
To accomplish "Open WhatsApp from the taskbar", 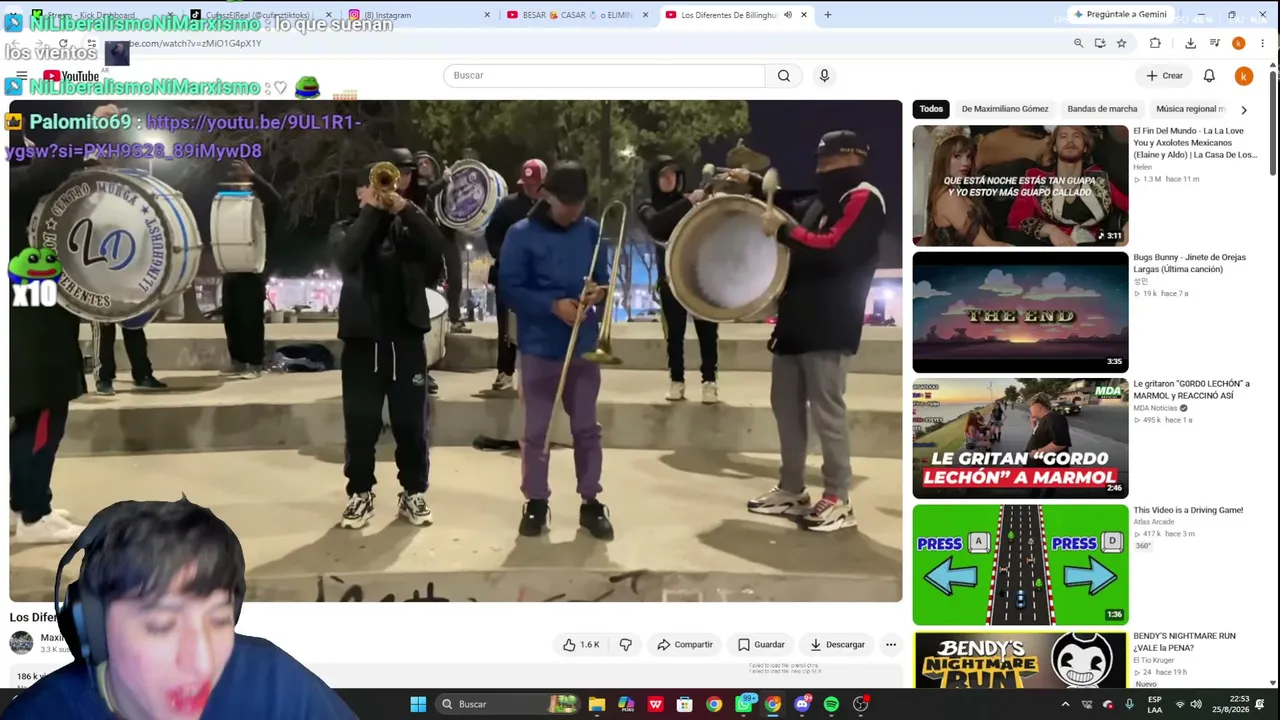I will pyautogui.click(x=743, y=704).
